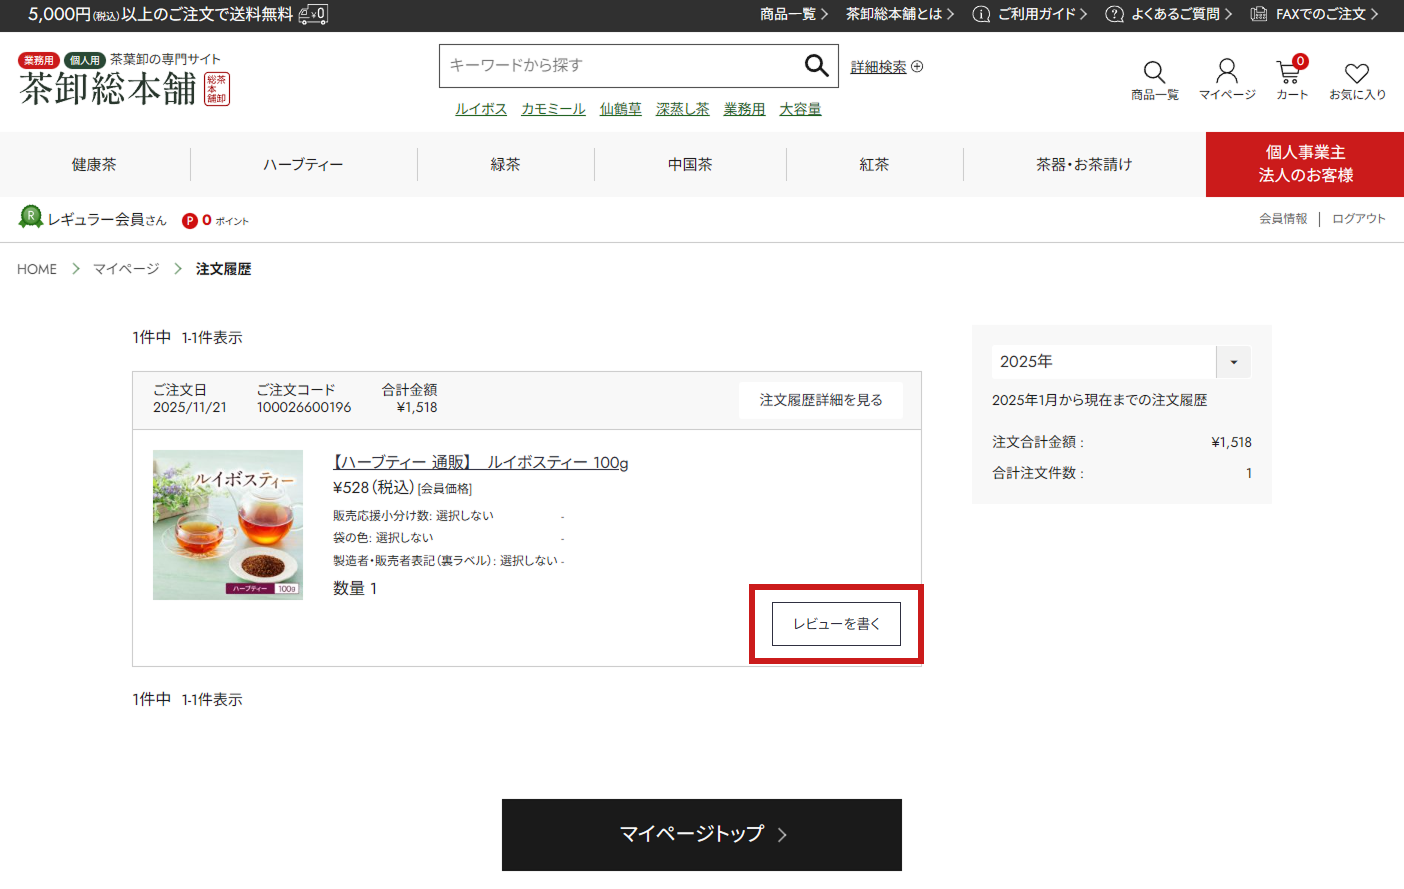Click the ルイボスティー product thumbnail

click(228, 525)
